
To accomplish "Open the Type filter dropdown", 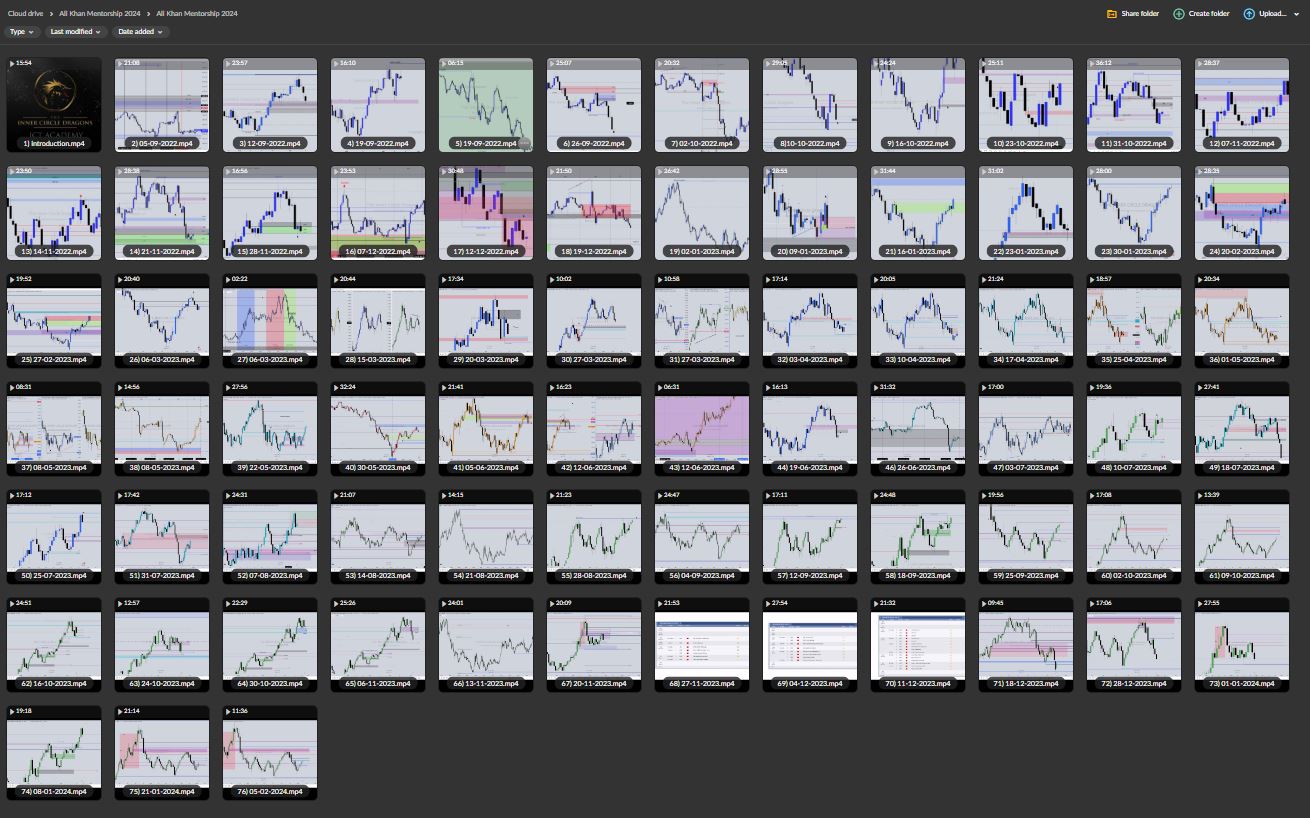I will pos(21,32).
